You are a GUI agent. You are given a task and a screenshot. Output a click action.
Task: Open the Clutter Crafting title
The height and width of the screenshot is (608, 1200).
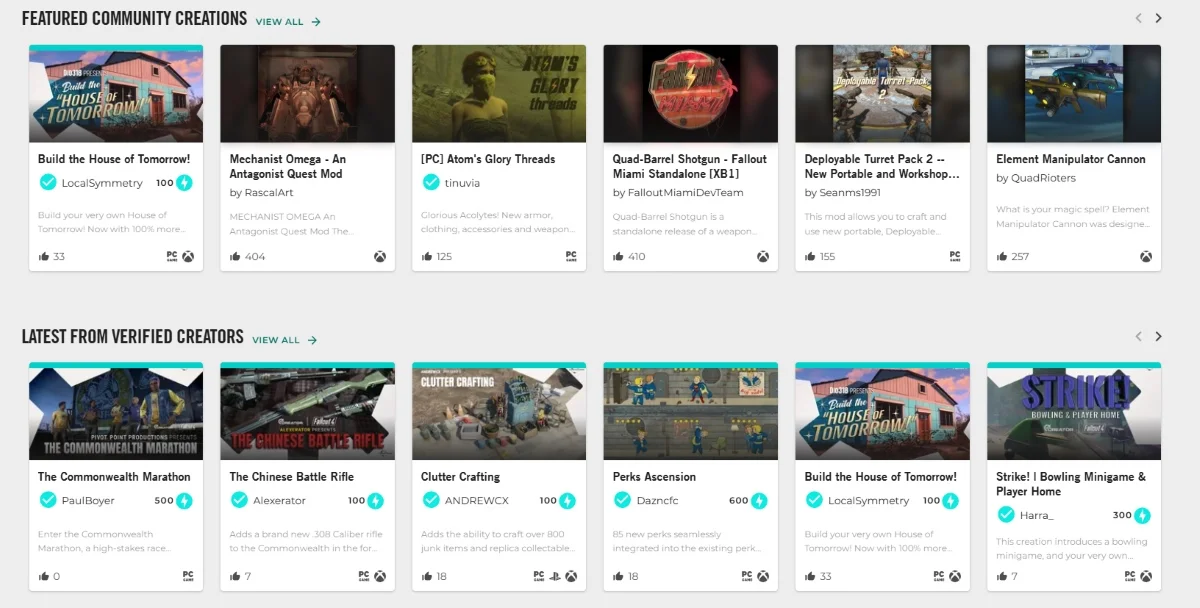coord(460,477)
